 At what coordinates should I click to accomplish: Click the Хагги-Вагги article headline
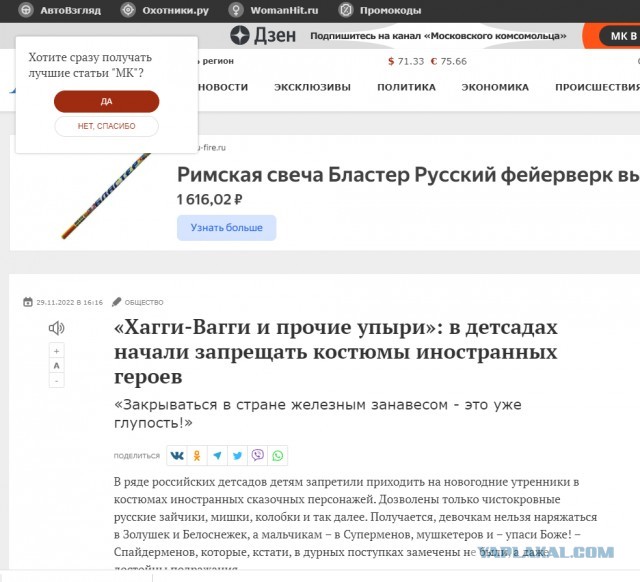pyautogui.click(x=336, y=351)
